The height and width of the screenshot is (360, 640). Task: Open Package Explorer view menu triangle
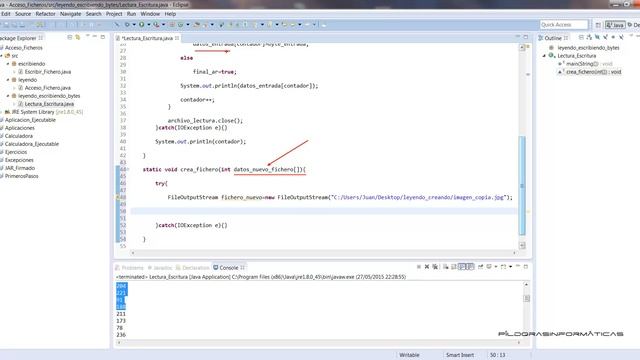tap(87, 37)
